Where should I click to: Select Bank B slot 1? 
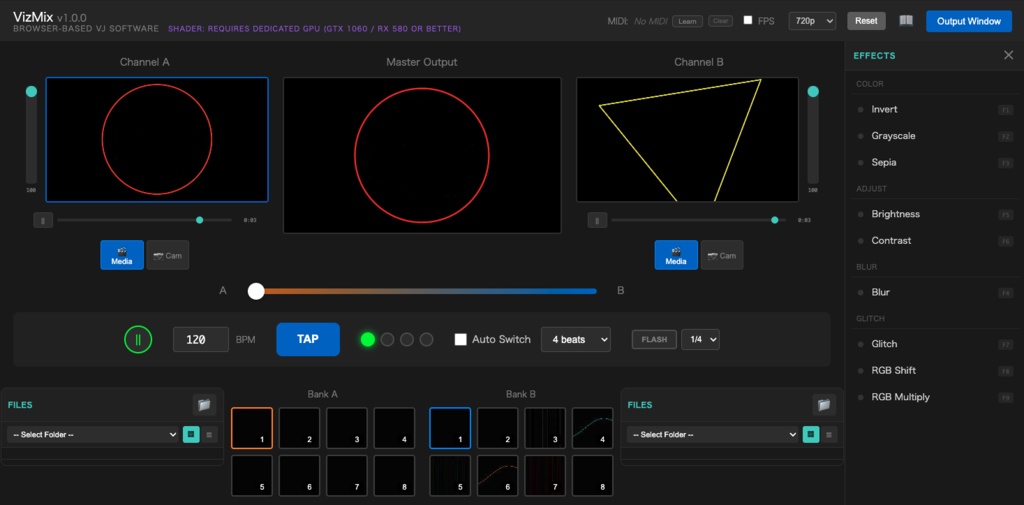[x=450, y=428]
